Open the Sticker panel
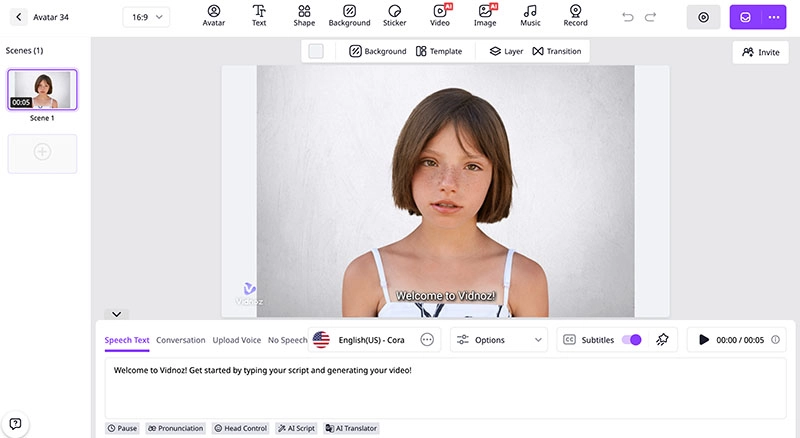Screen dimensions: 800x438 (x=394, y=16)
